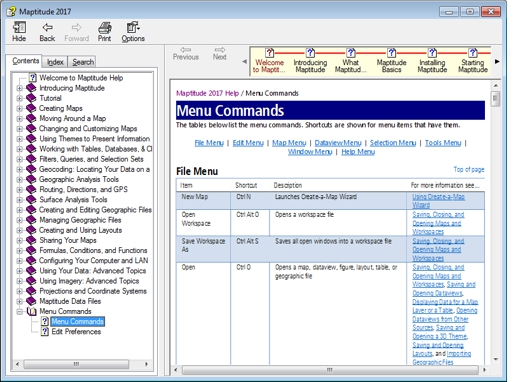Expand the Managing Geographic Files node
Screen dimensions: 525x382
[19, 220]
